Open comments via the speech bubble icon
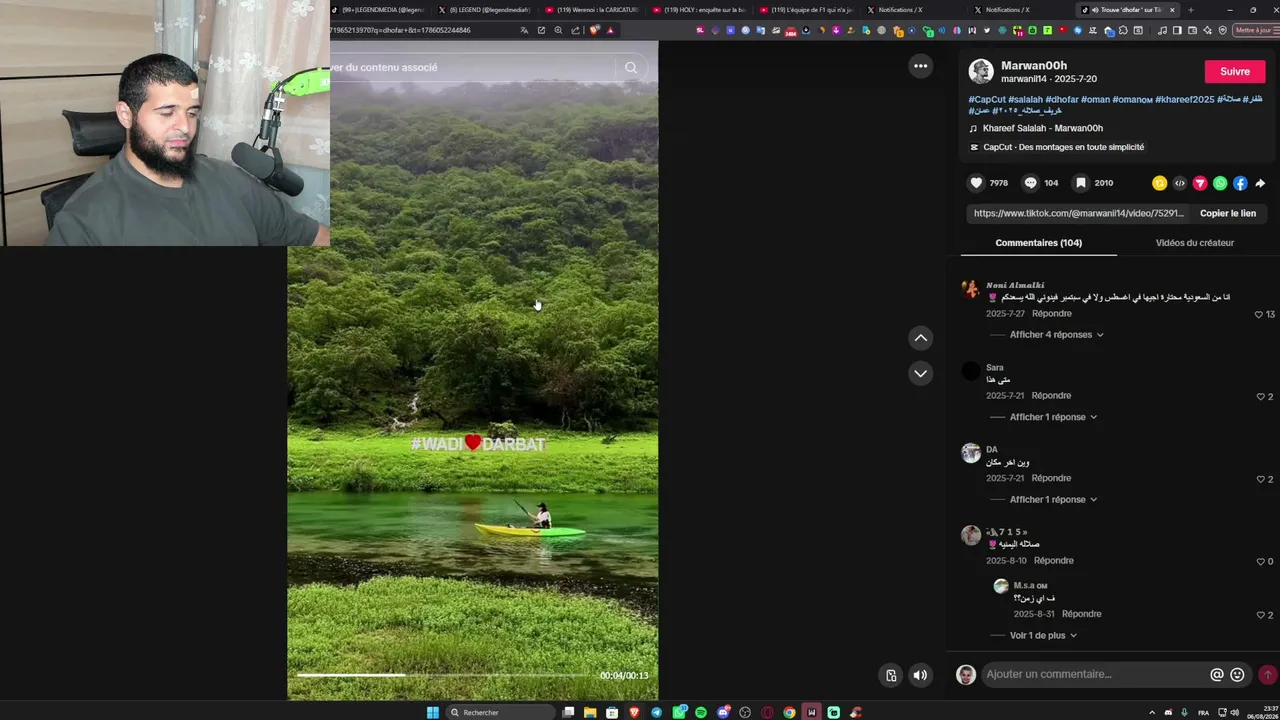The image size is (1280, 720). click(1030, 183)
